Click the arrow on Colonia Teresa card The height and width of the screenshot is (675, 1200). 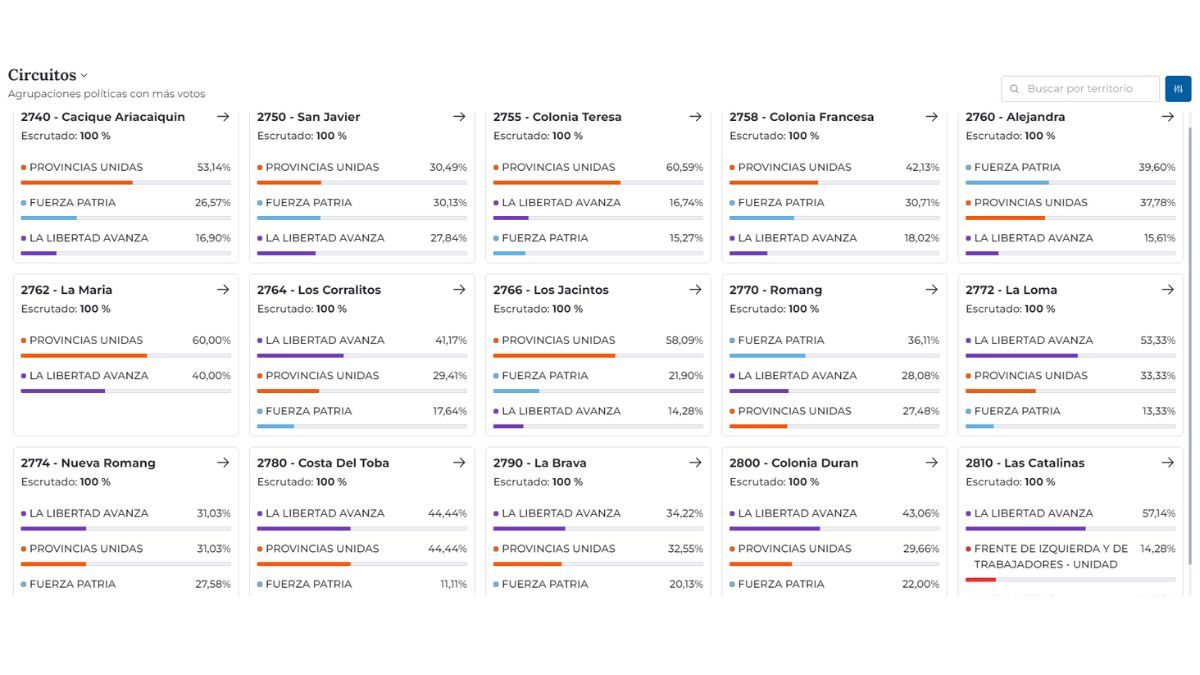click(x=695, y=117)
